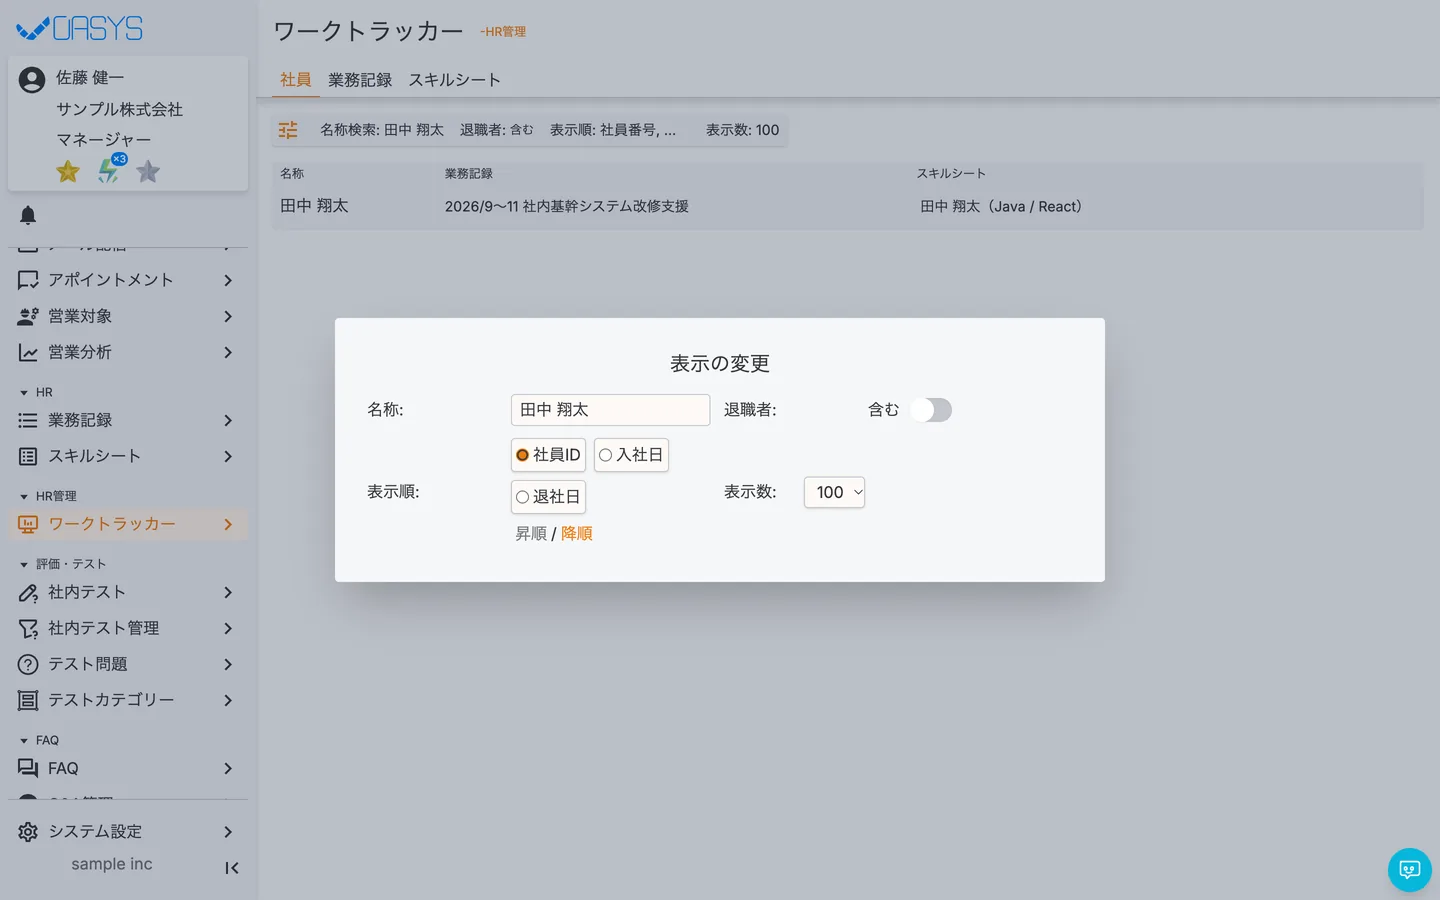Open テスト問題 in the sidebar

click(128, 664)
